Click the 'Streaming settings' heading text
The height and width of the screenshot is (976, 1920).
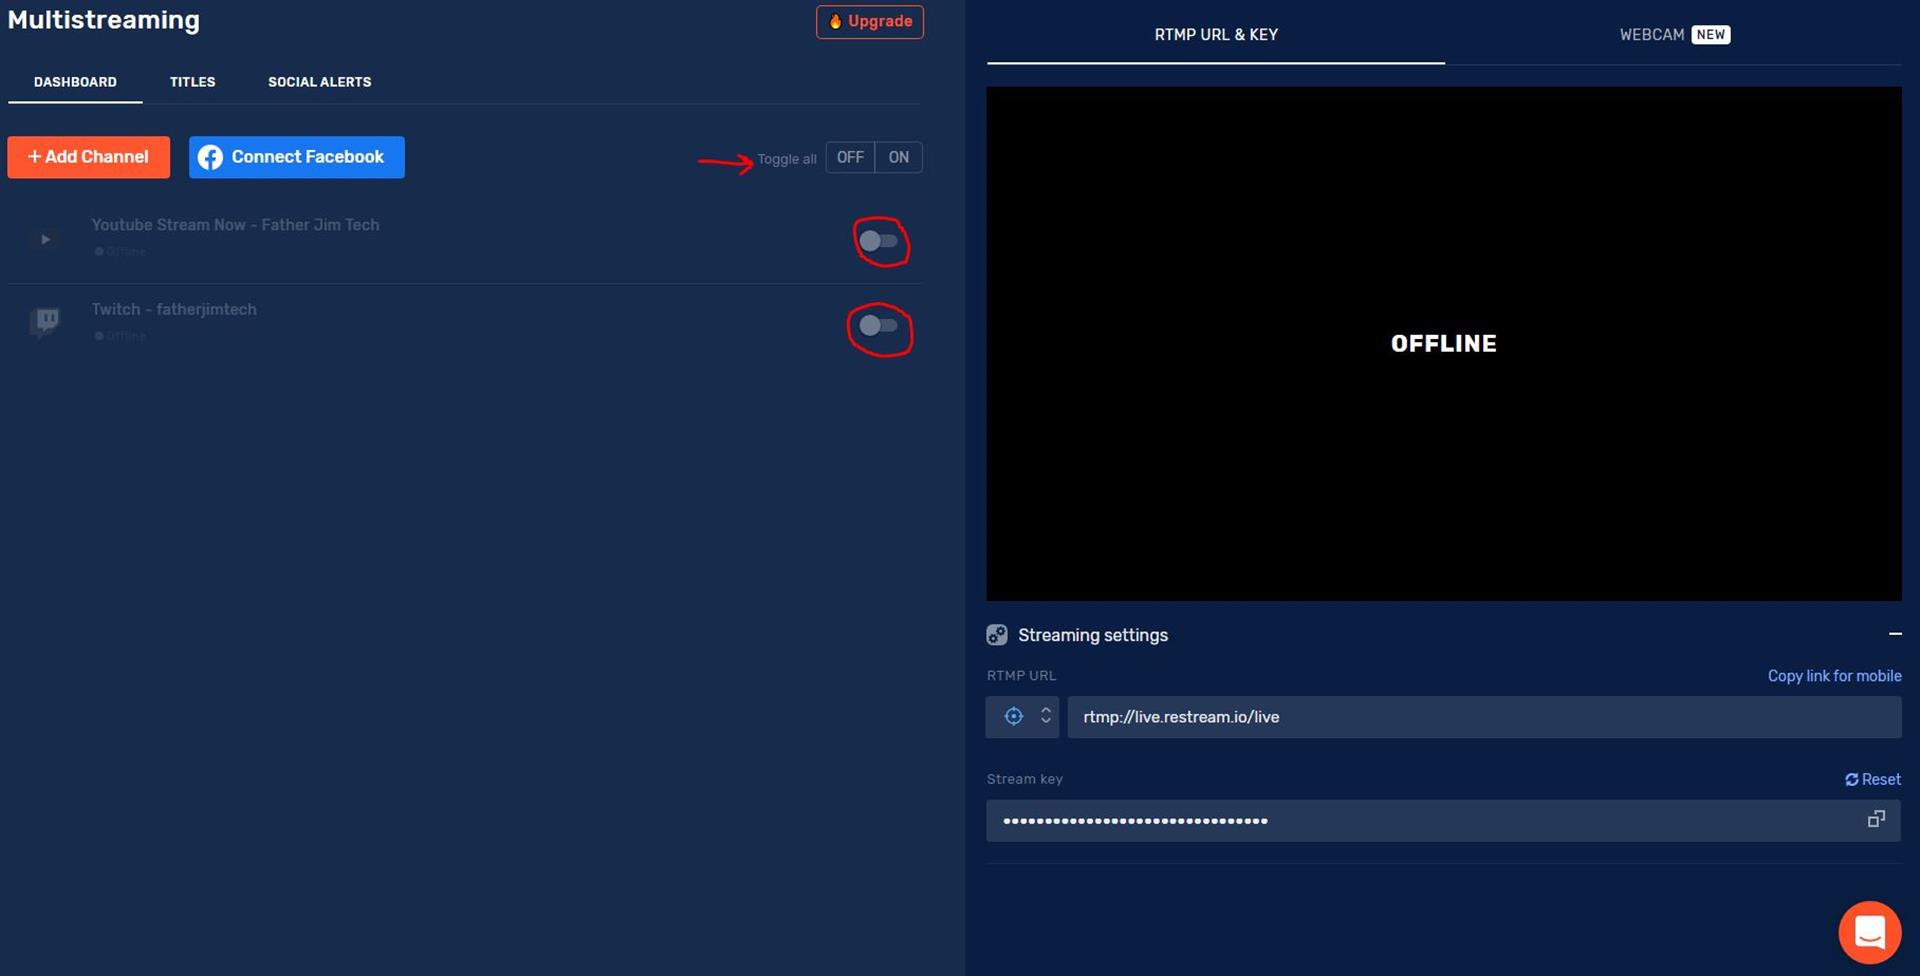[1093, 635]
